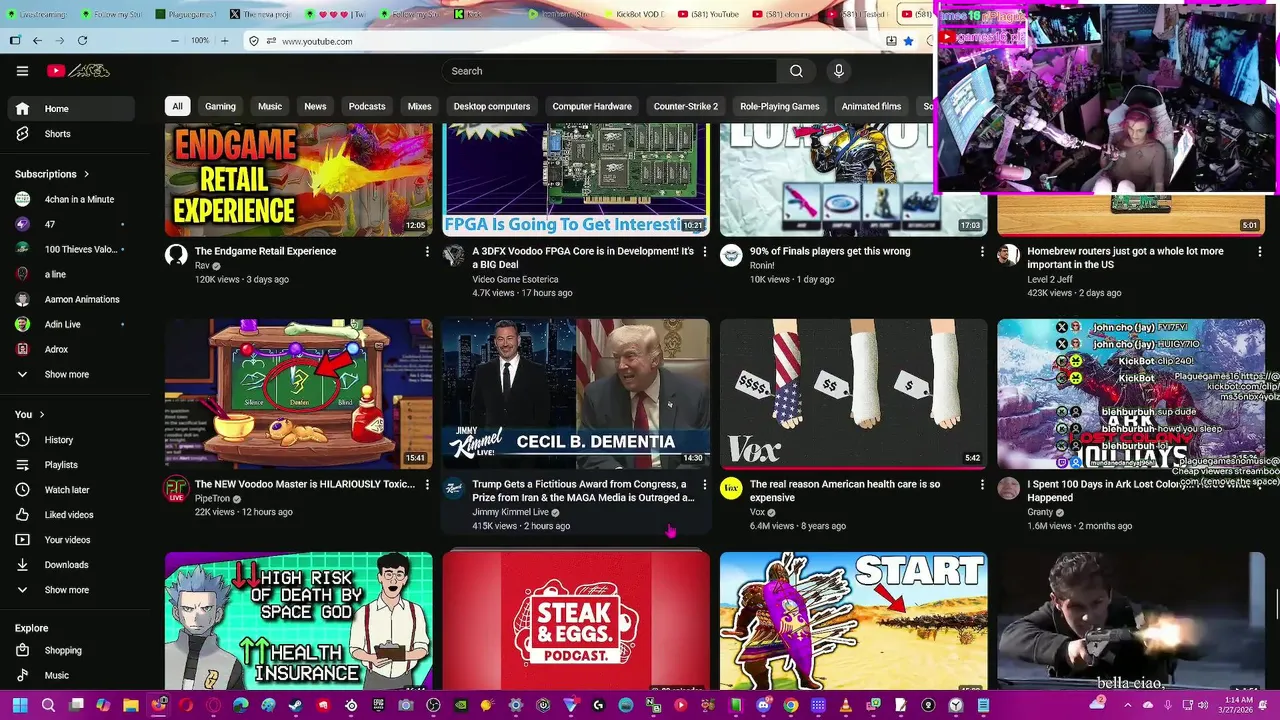The image size is (1280, 720).
Task: Expand the Subscriptions section chevron
Action: point(86,174)
